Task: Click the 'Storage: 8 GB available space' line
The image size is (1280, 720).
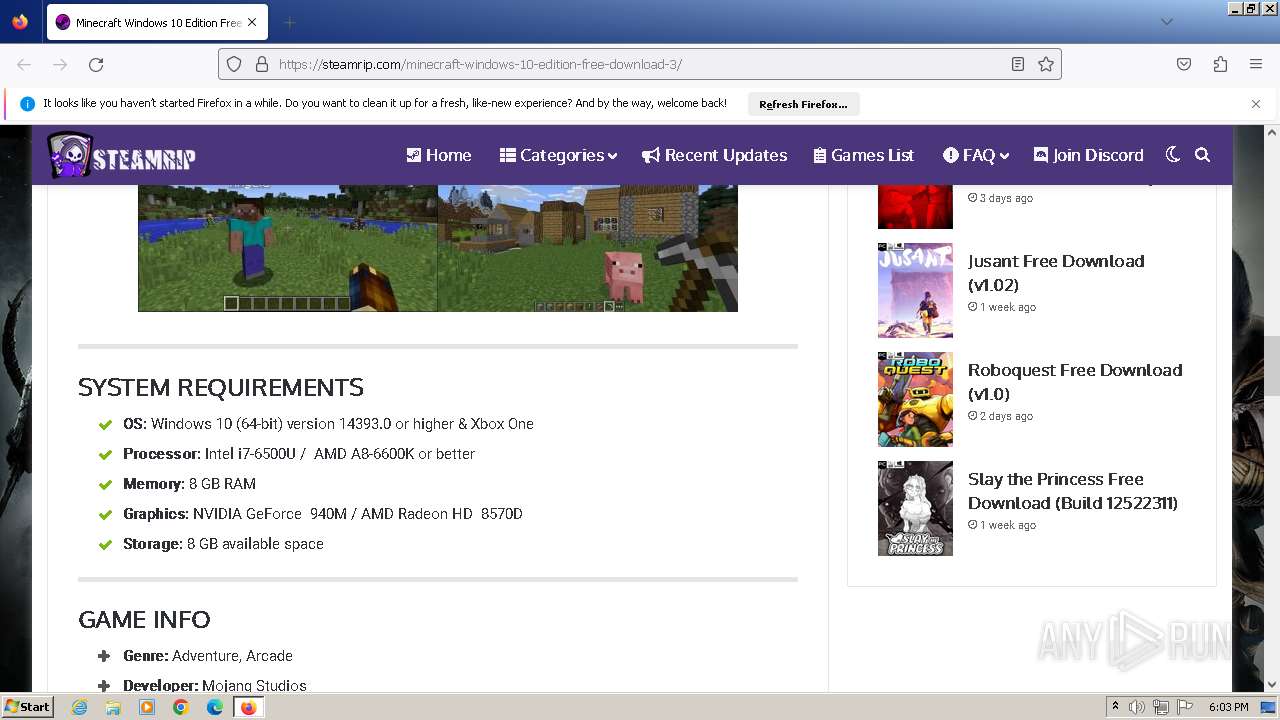Action: coord(223,544)
